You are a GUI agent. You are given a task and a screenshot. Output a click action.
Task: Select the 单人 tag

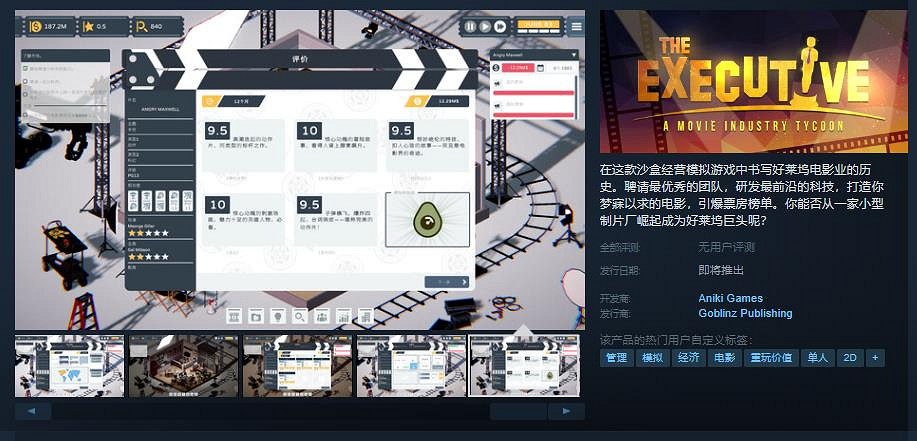tap(818, 358)
